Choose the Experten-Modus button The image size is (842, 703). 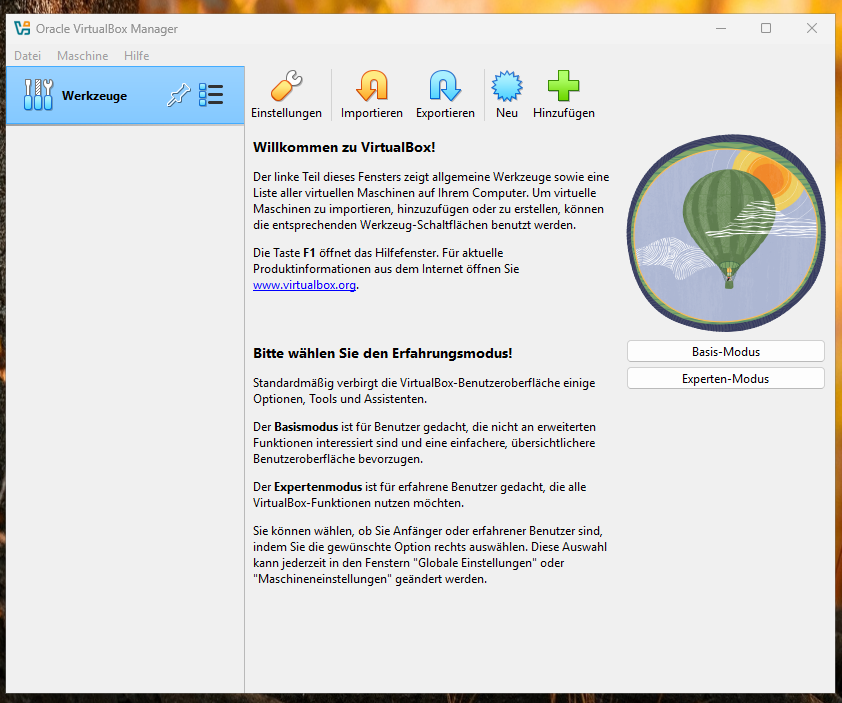coord(725,378)
